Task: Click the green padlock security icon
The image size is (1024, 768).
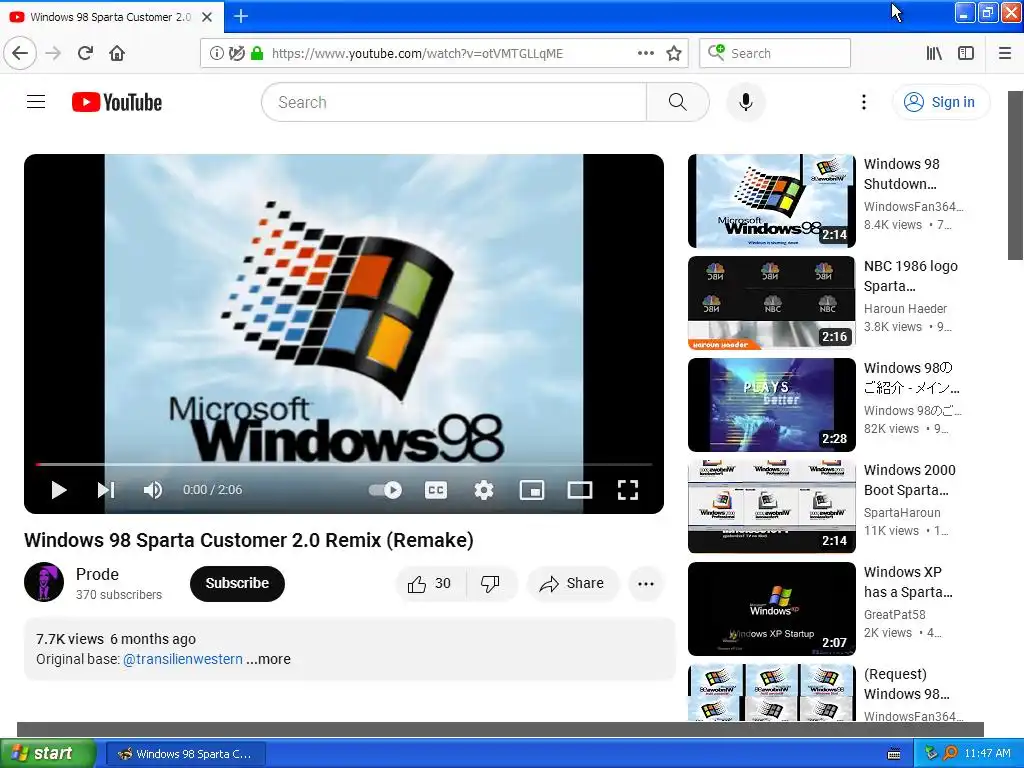Action: (x=257, y=53)
